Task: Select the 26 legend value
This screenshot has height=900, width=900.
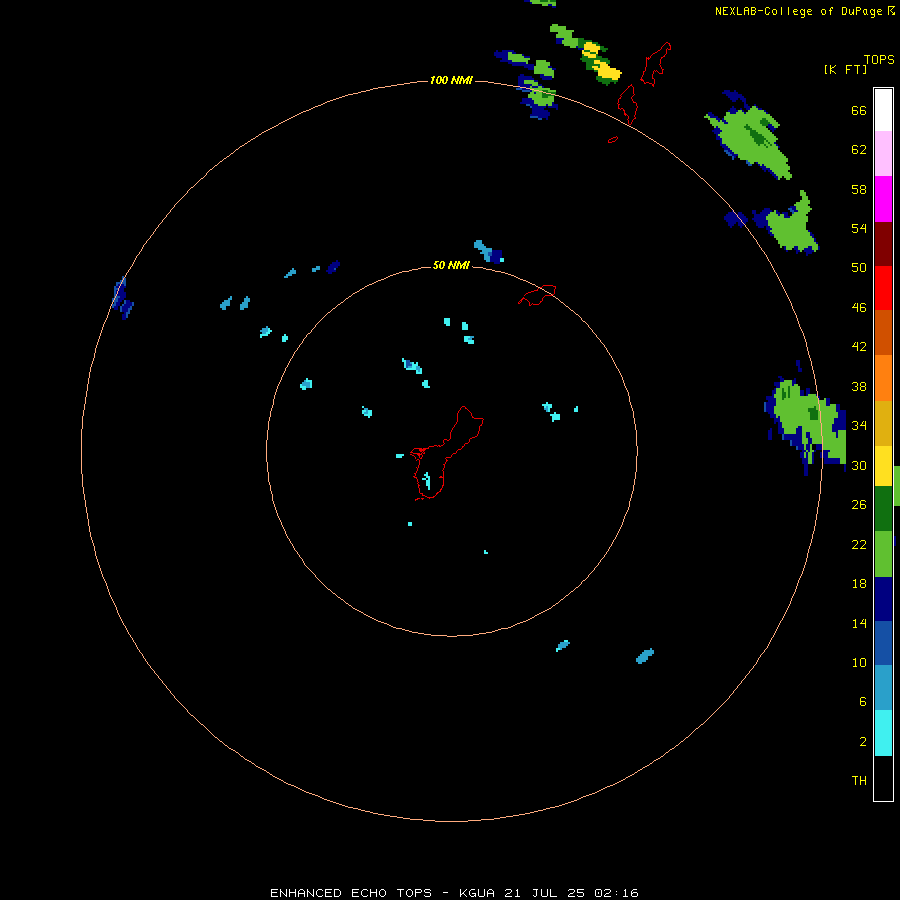Action: point(859,505)
